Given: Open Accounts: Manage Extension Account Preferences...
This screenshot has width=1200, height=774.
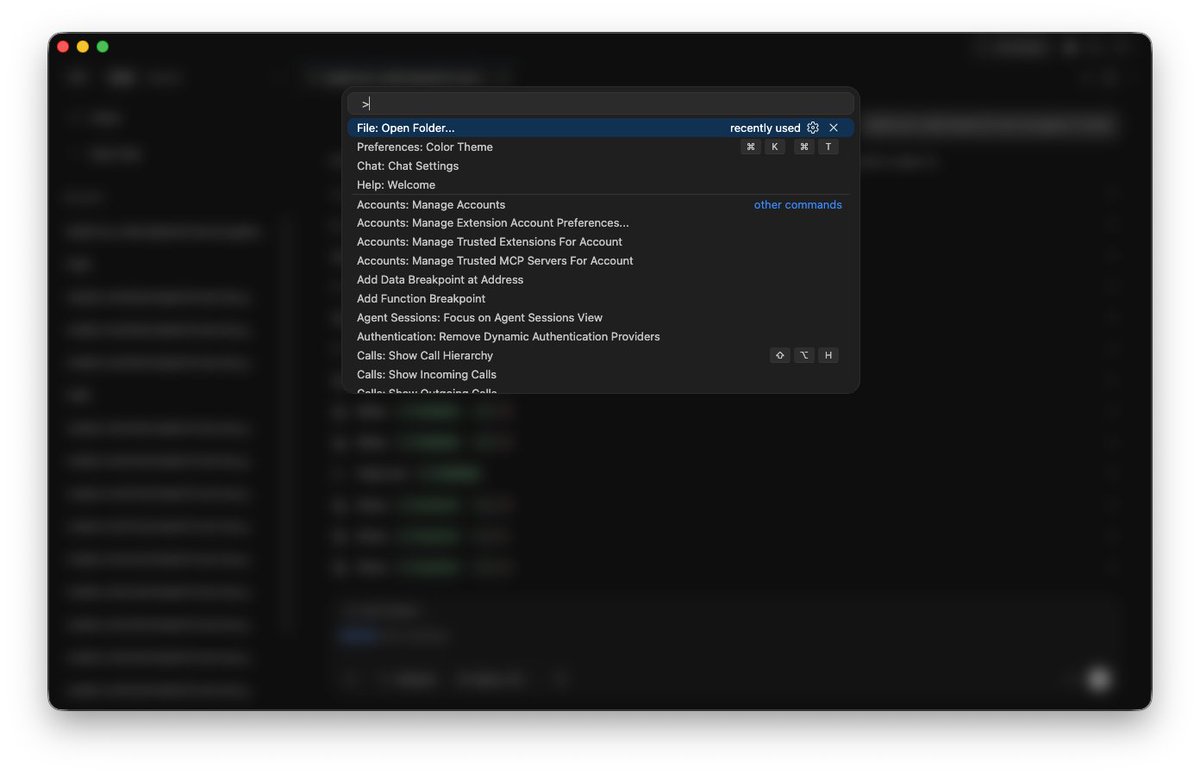Looking at the screenshot, I should coord(600,223).
